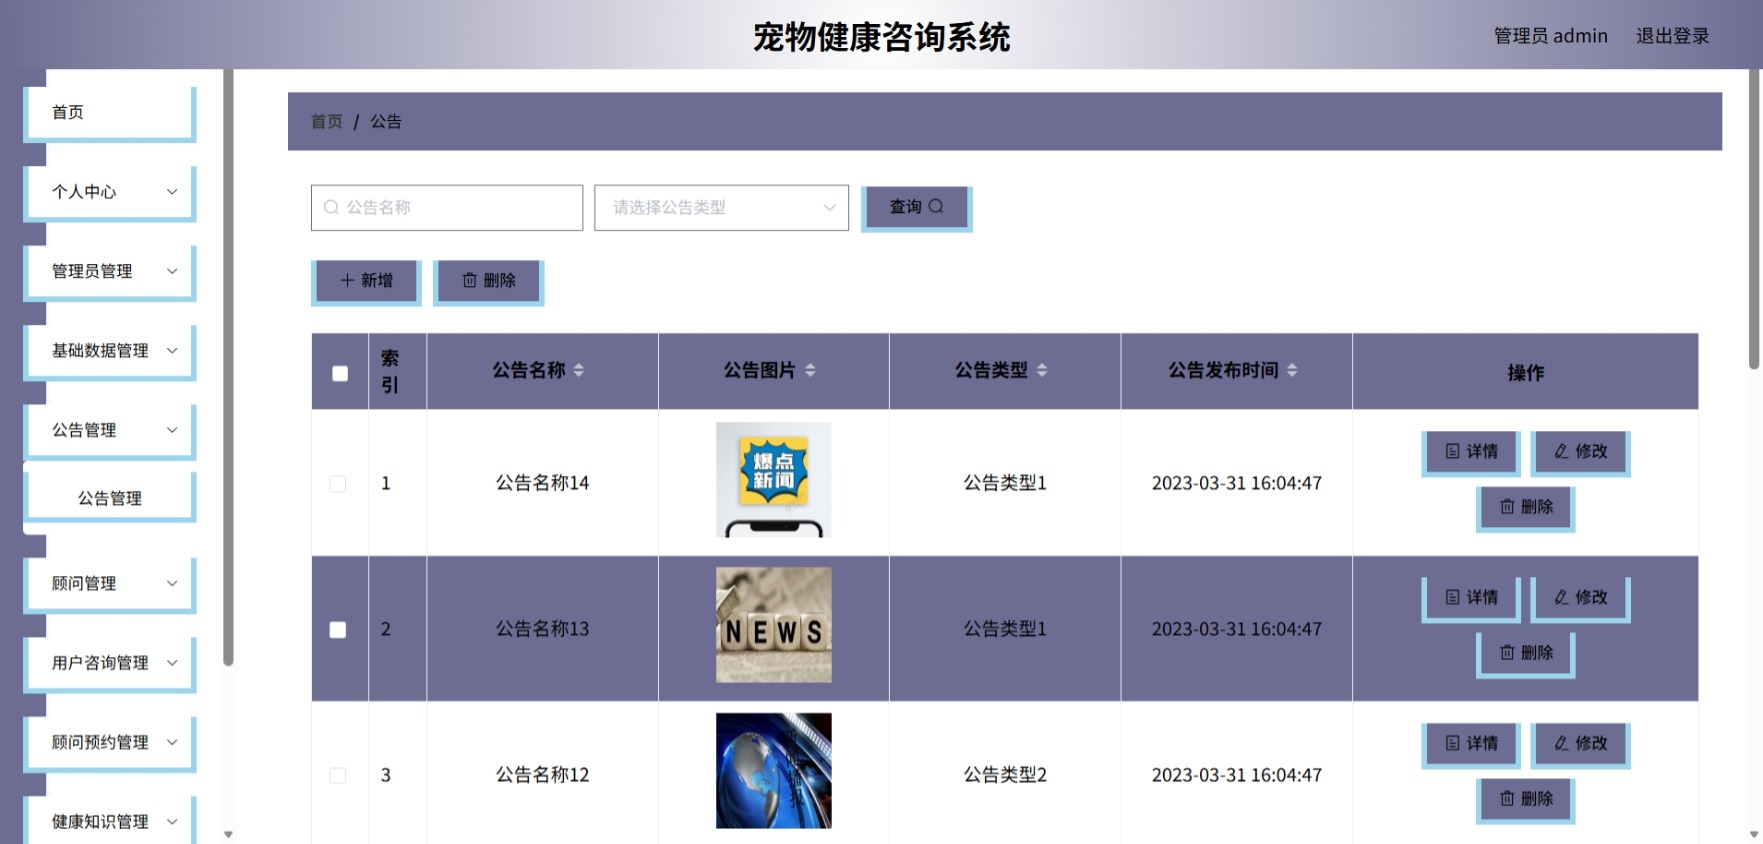Click 退出登录 link

(1672, 36)
